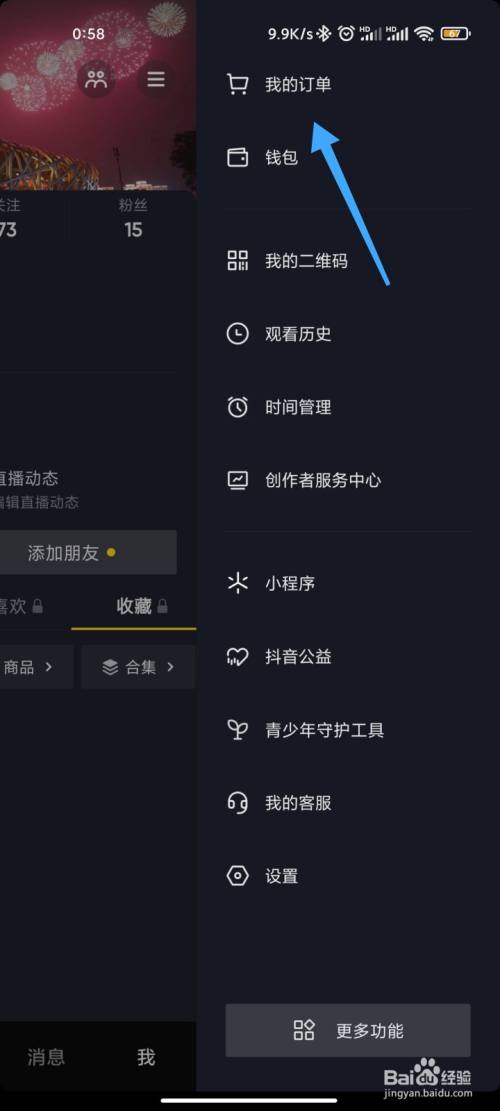The width and height of the screenshot is (500, 1111).
Task: Tap the 添加朋友 button
Action: 88,553
